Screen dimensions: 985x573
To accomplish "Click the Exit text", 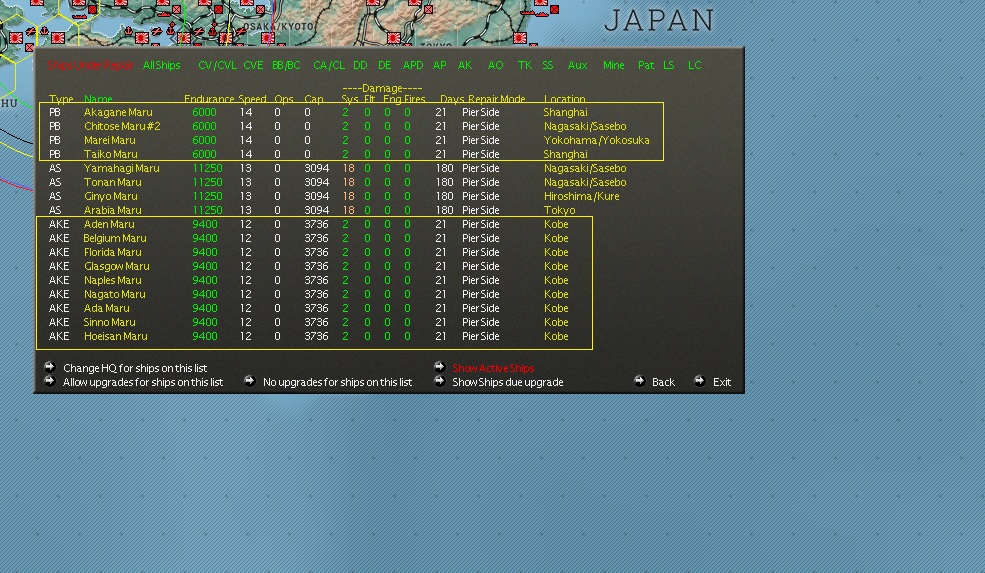I will click(722, 382).
